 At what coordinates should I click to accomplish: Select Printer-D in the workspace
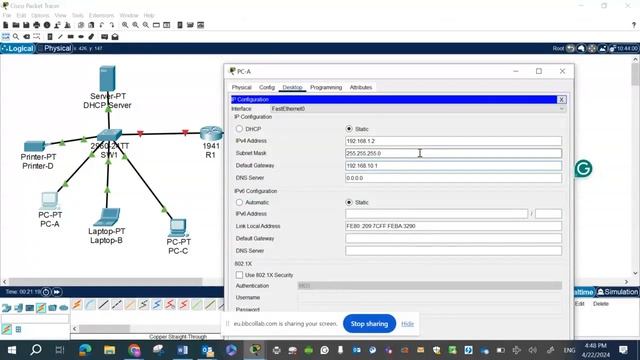tap(35, 146)
